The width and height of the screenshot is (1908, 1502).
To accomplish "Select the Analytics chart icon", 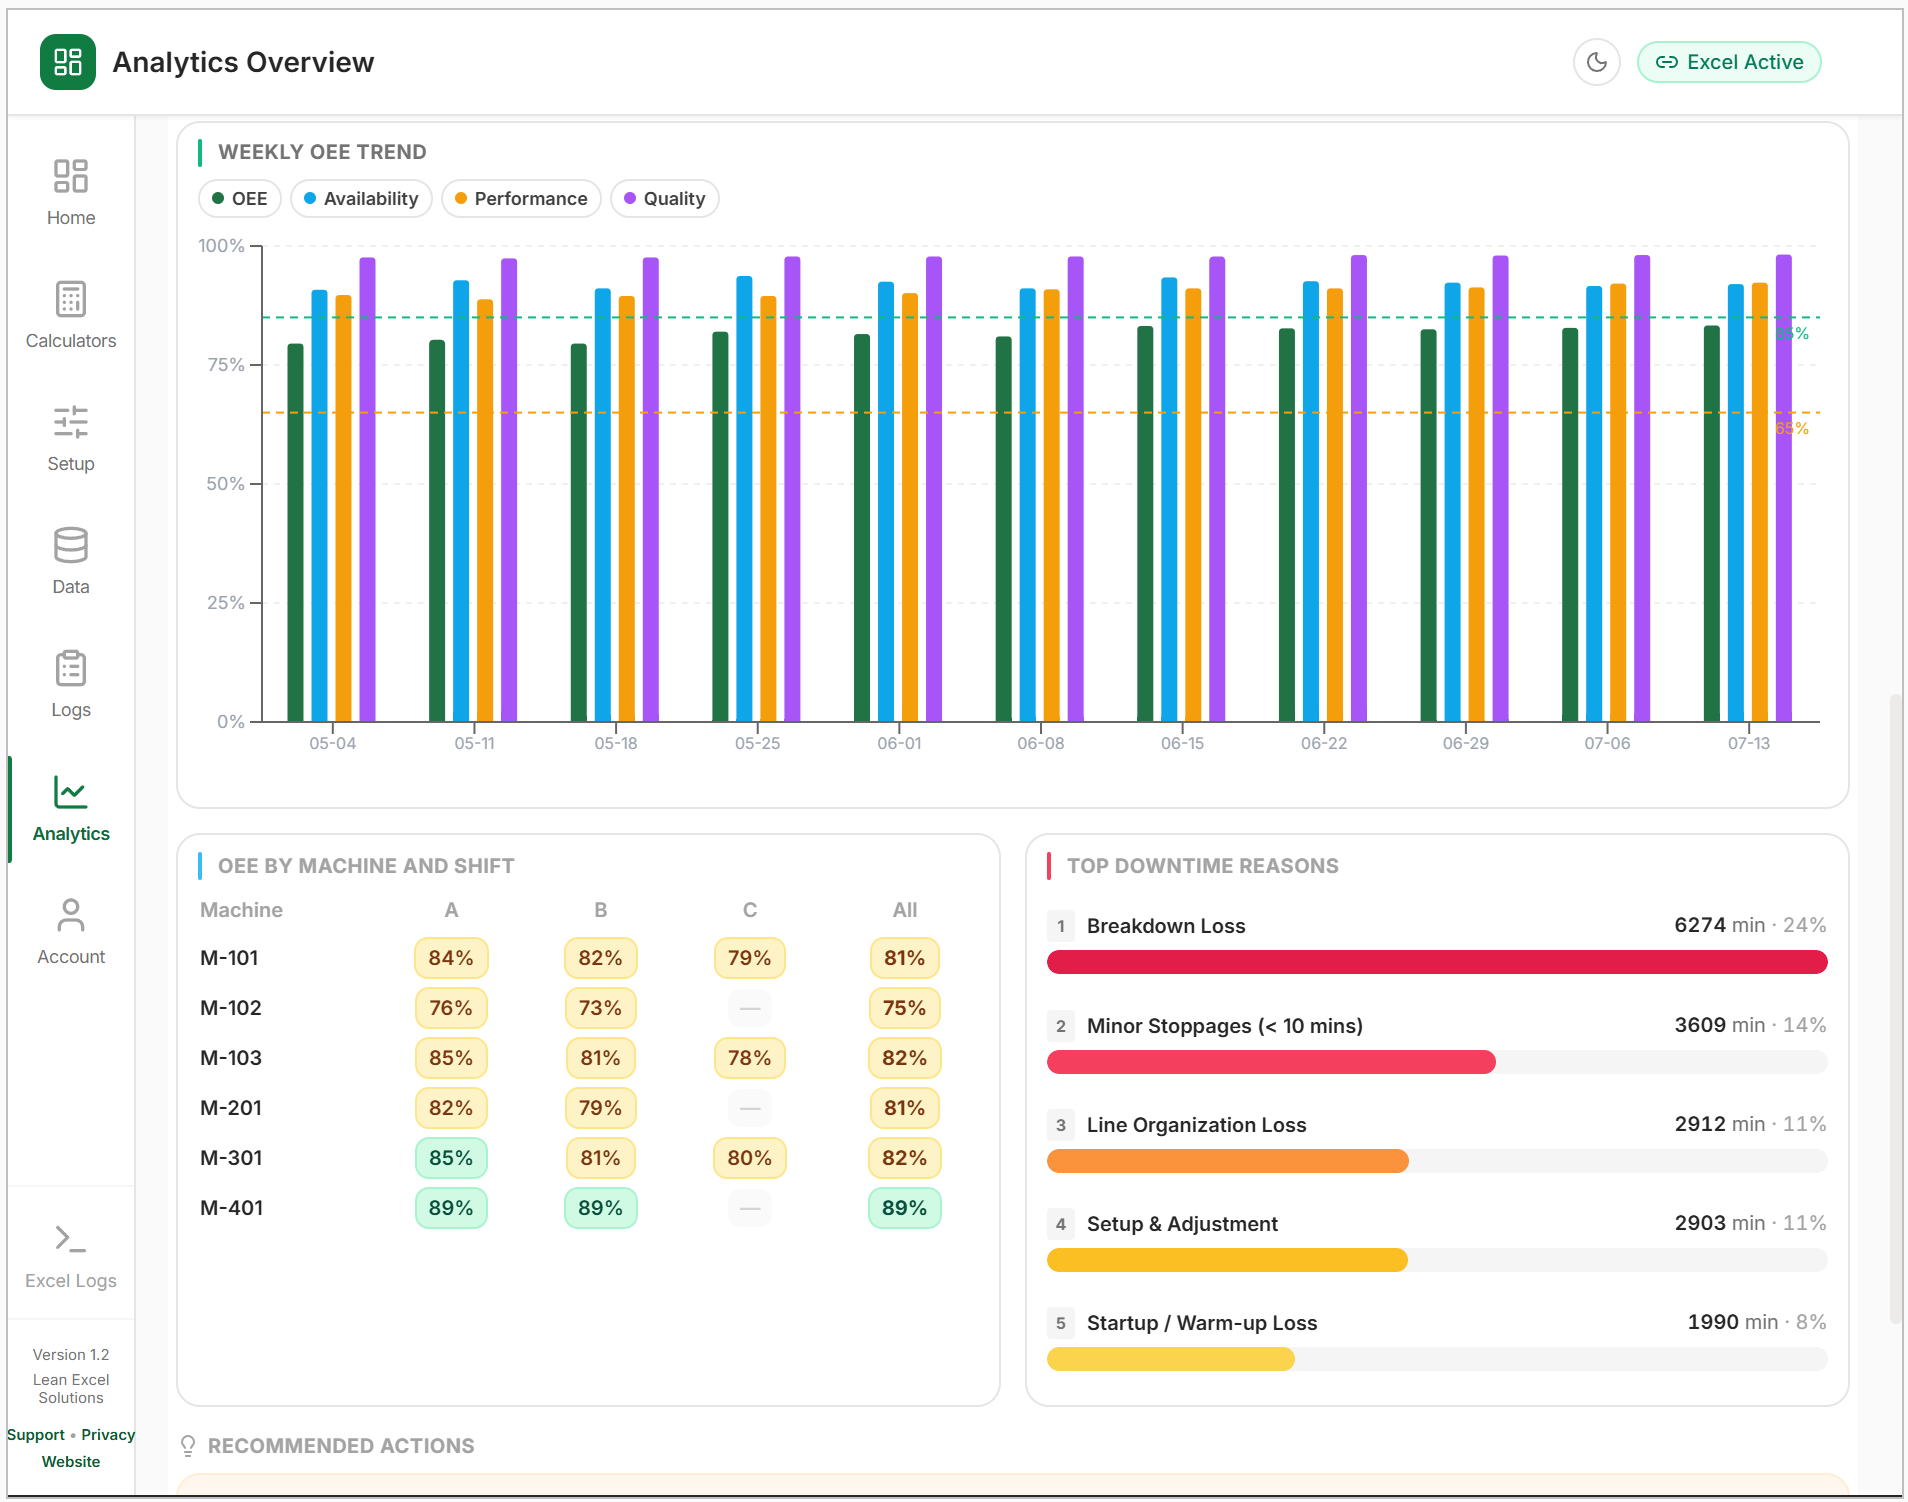I will tap(71, 792).
